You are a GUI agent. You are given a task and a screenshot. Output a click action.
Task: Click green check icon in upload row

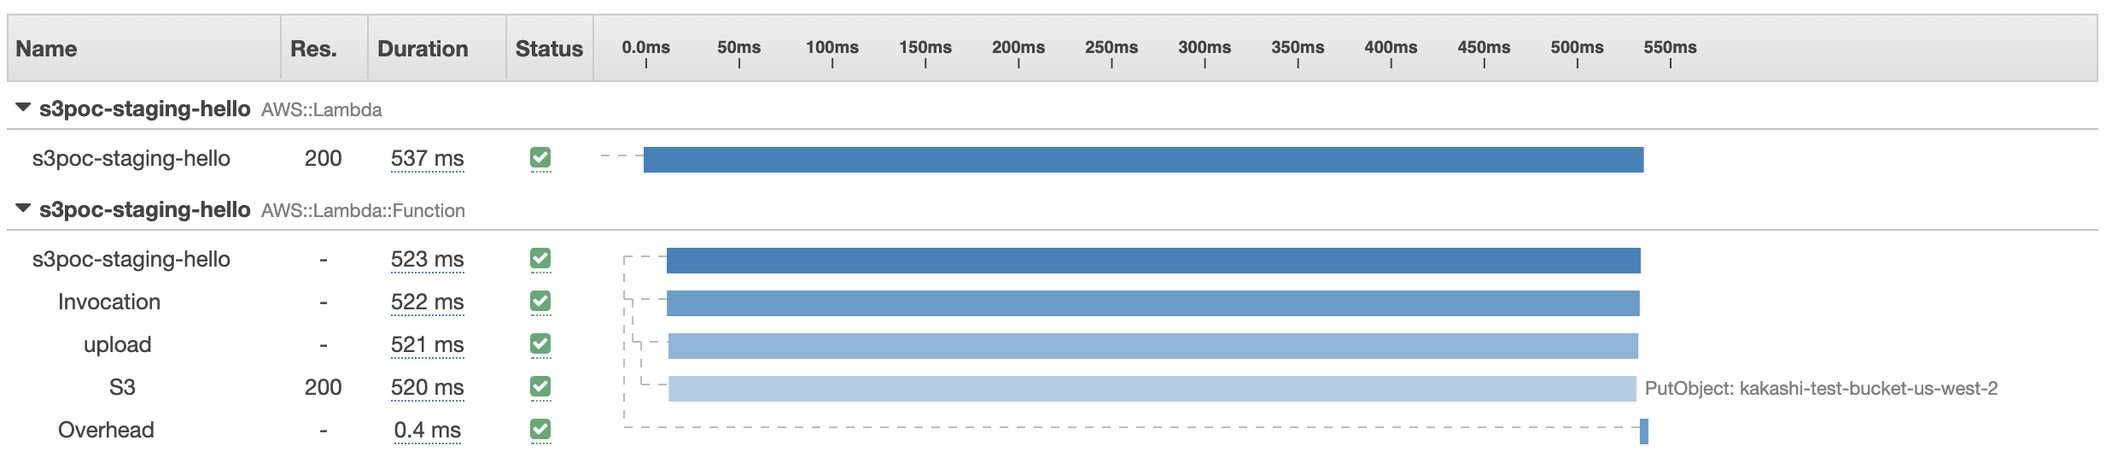540,344
